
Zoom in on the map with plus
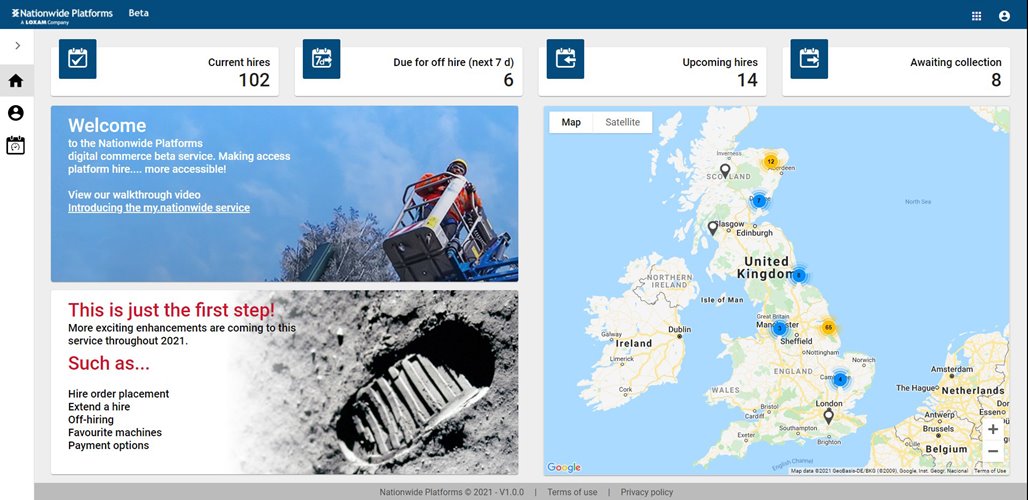[993, 429]
